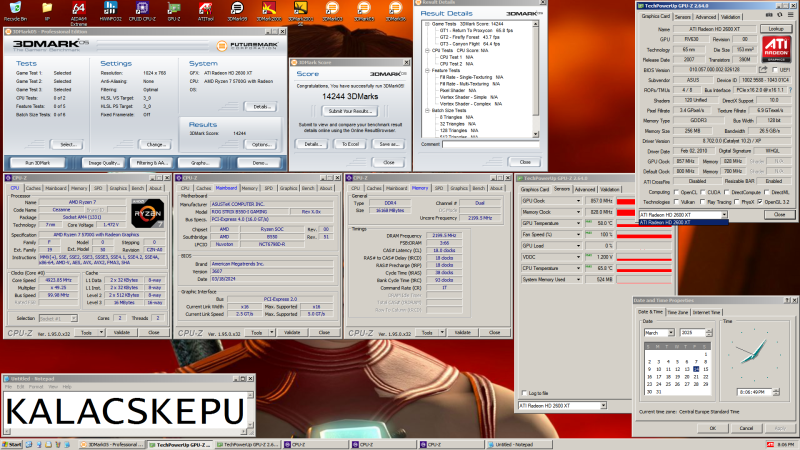Image resolution: width=800 pixels, height=450 pixels.
Task: Switch to the Sensors tab in GPU-Z card window
Action: click(x=682, y=17)
